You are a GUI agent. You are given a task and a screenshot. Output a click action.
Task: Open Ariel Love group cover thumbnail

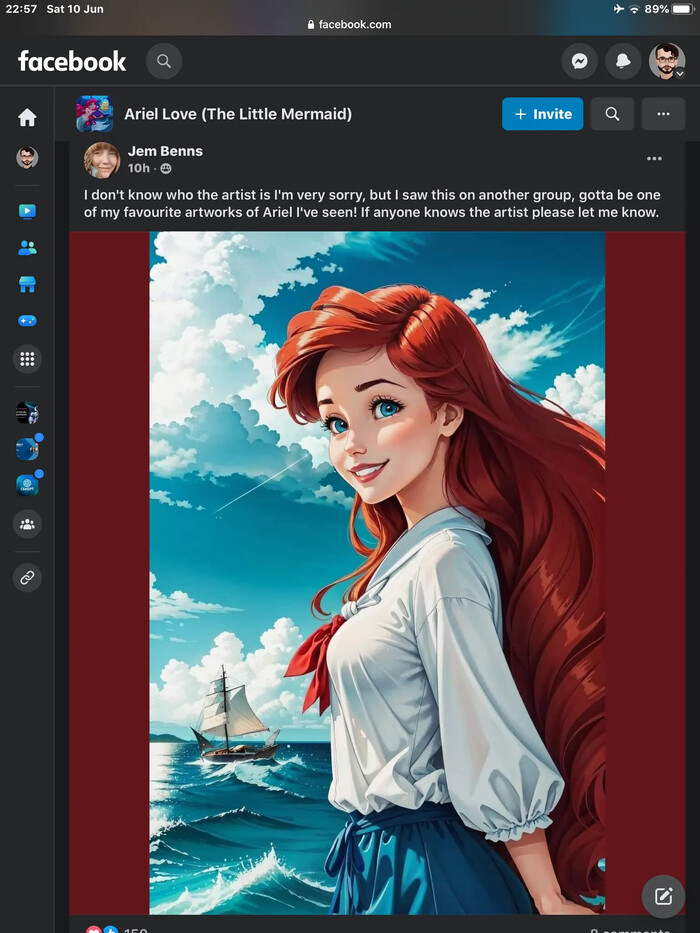click(x=95, y=114)
